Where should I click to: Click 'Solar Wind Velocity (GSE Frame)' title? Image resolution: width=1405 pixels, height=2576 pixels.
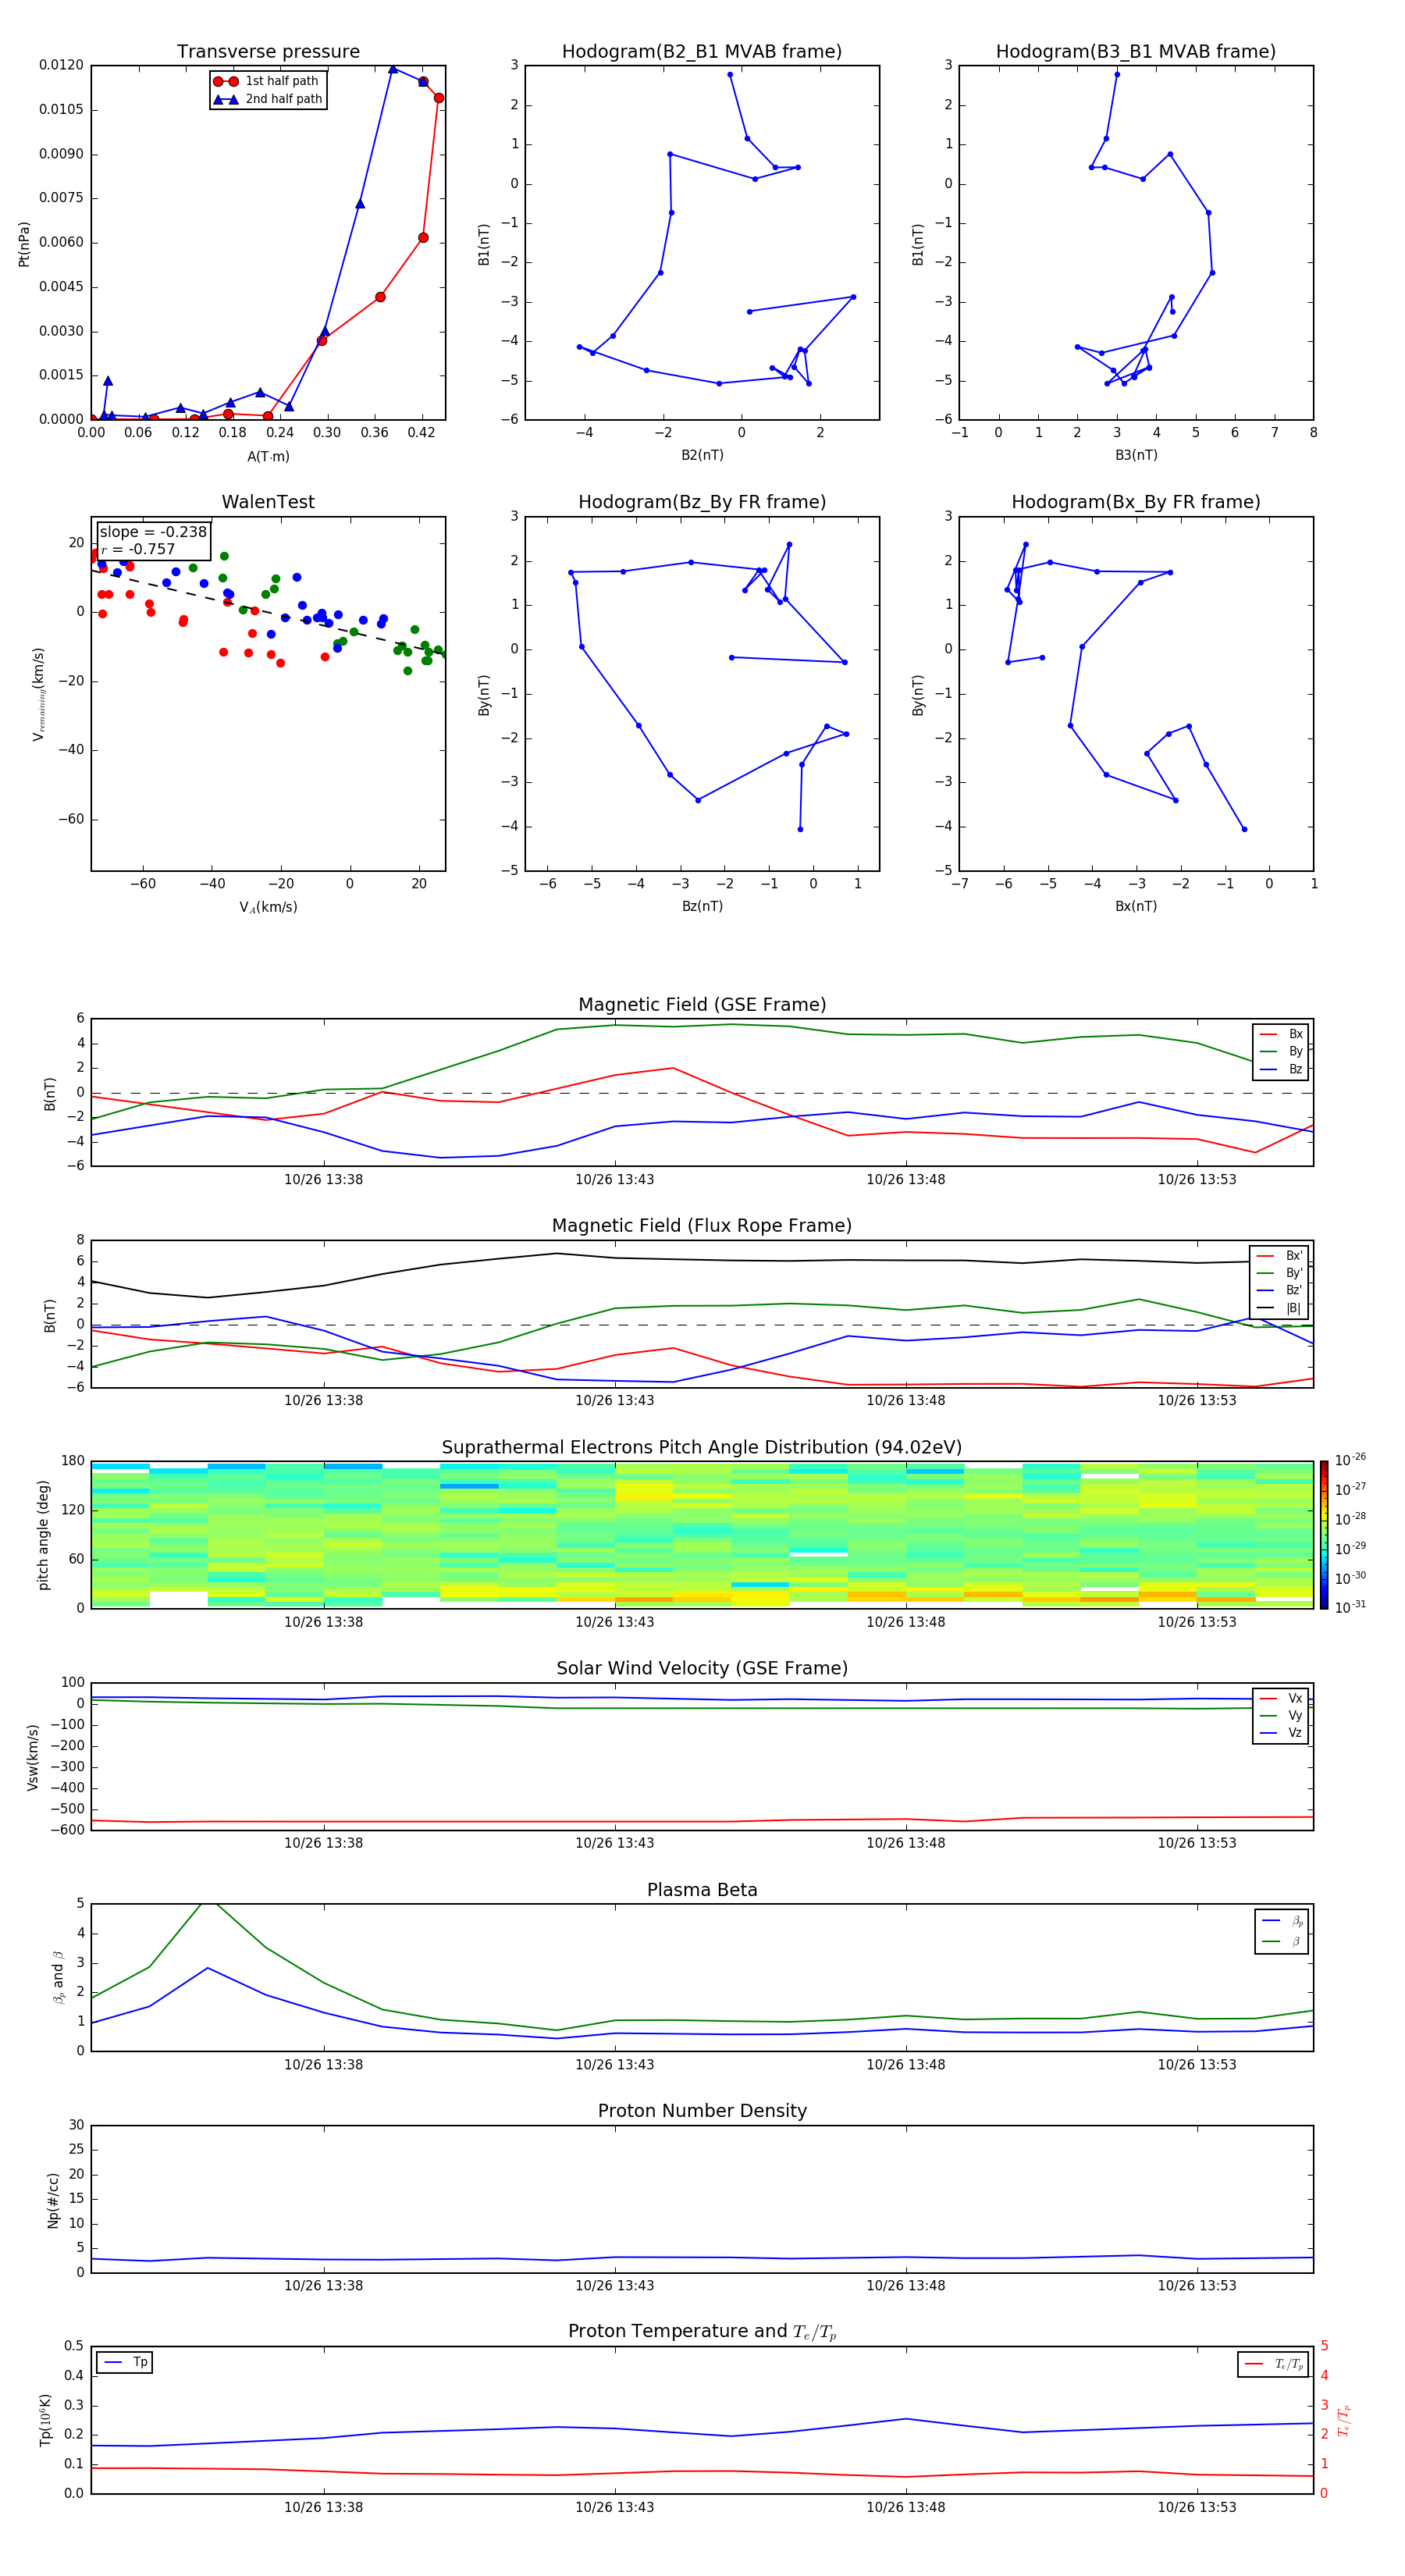coord(702,1668)
